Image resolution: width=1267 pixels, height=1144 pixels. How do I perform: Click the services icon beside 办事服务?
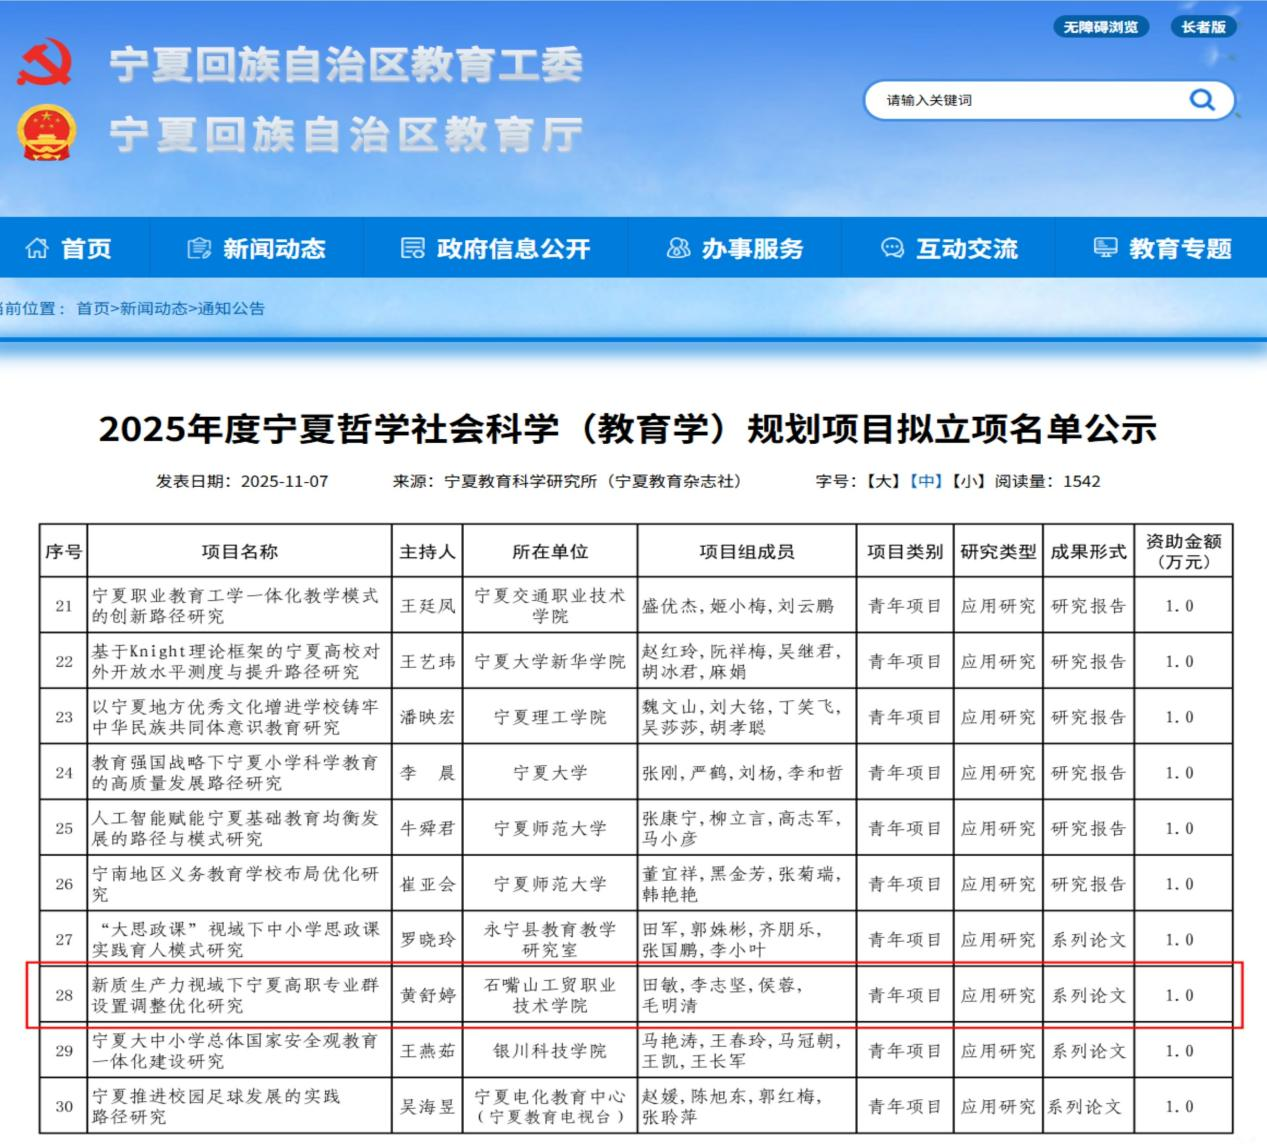coord(678,248)
